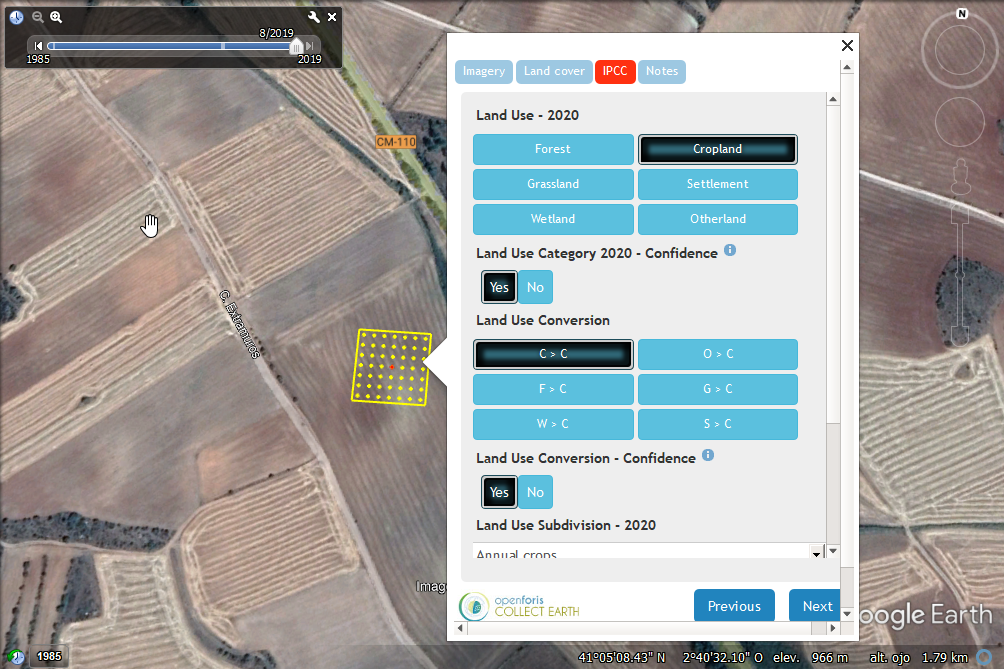The width and height of the screenshot is (1004, 669).
Task: Set Land Use Category confidence to No
Action: (x=535, y=287)
